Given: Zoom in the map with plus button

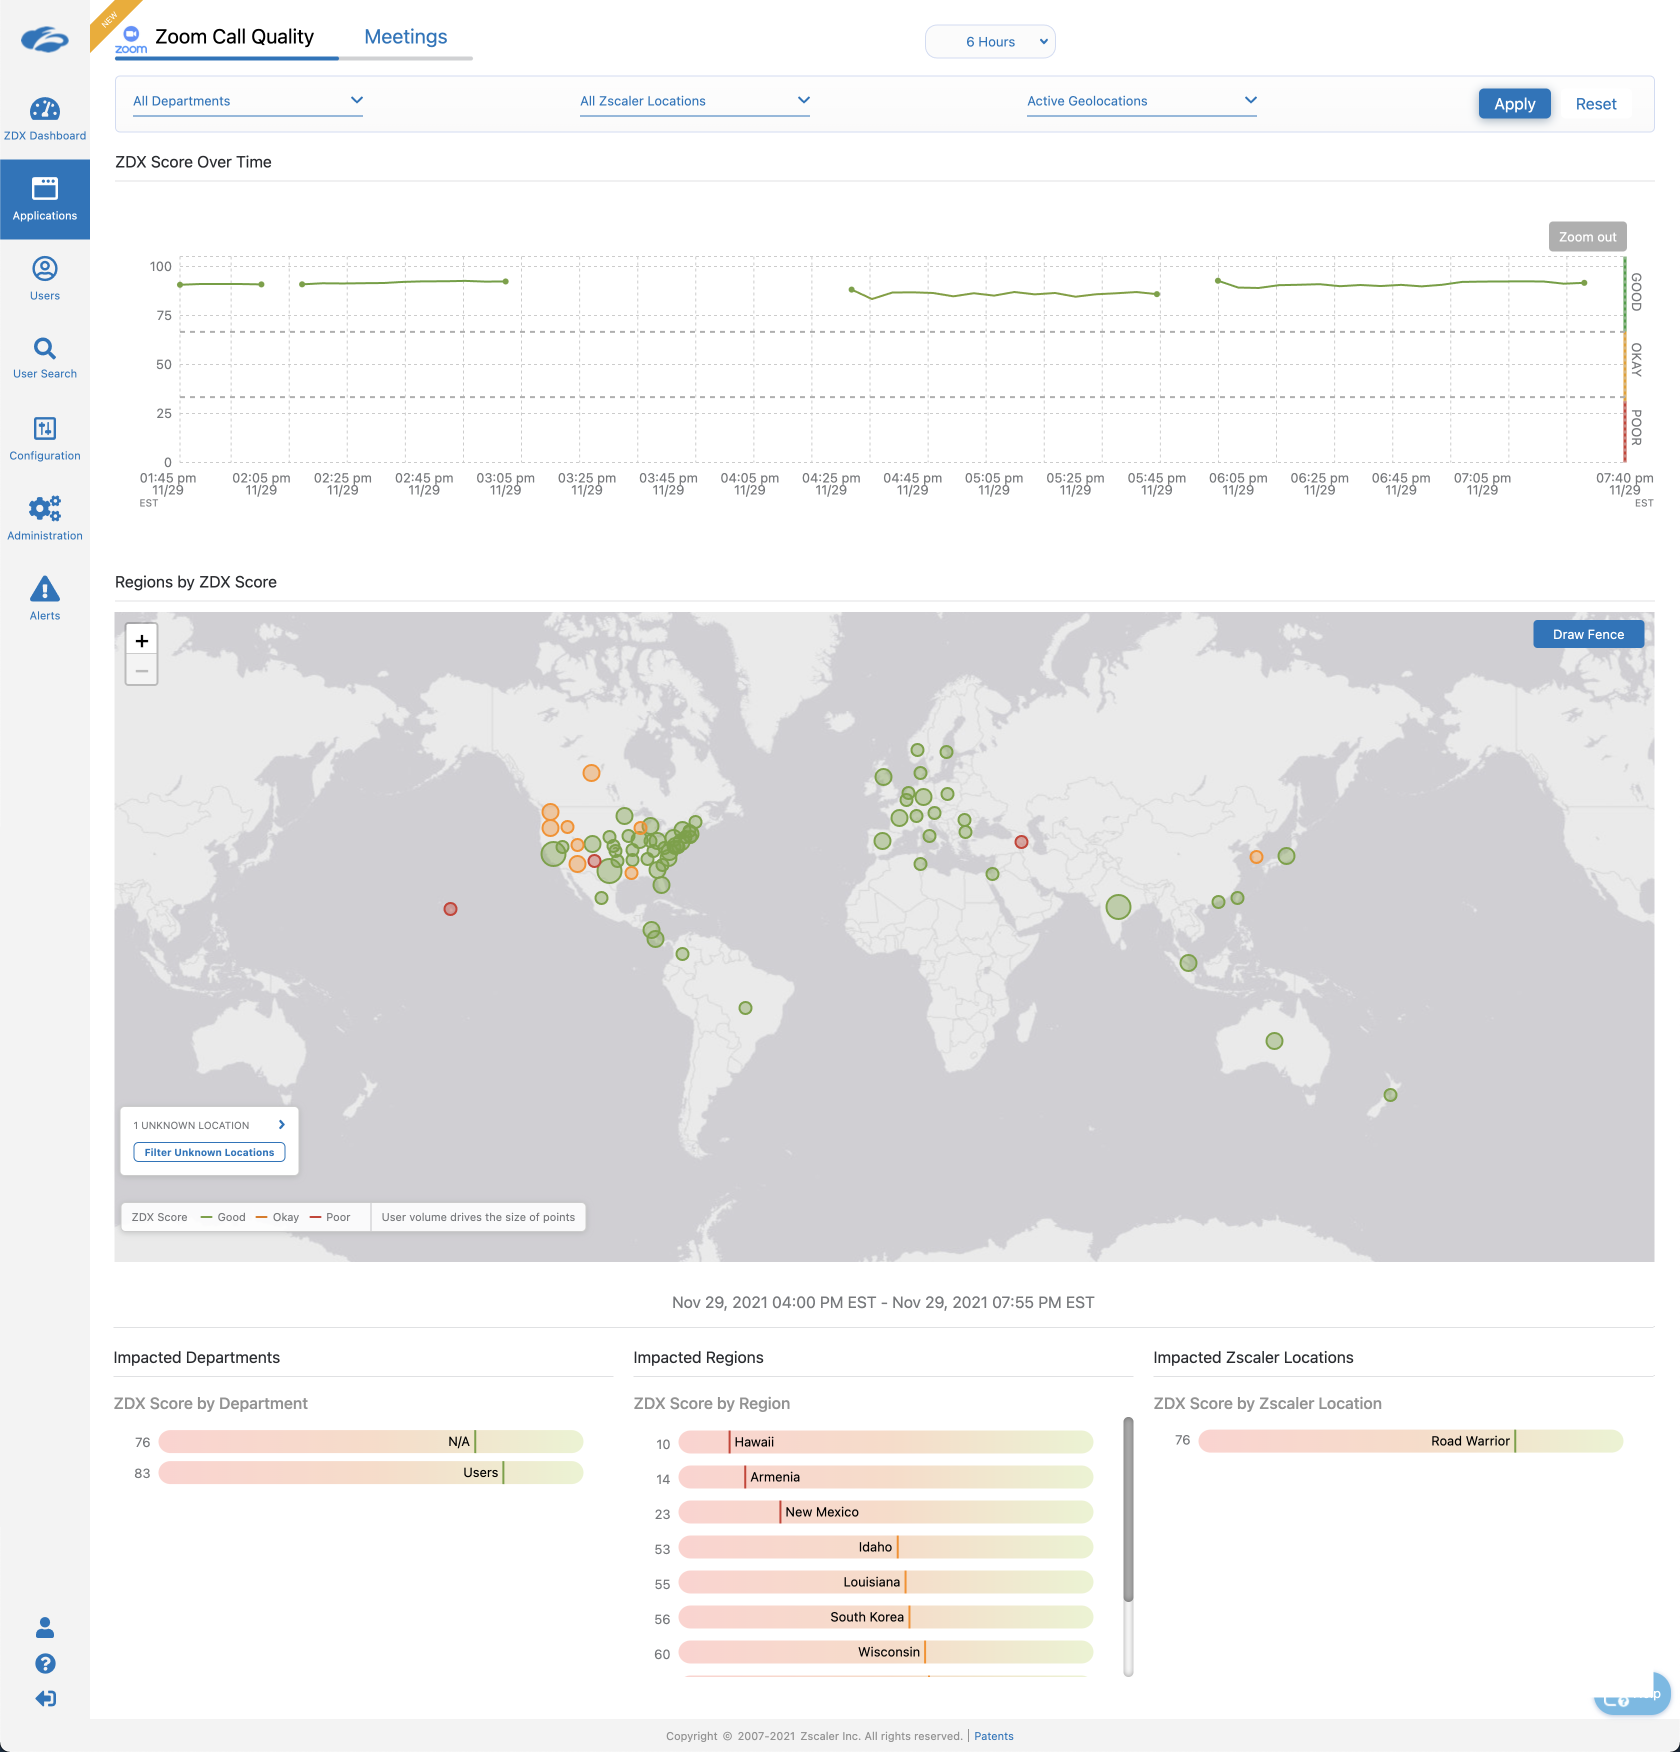Looking at the screenshot, I should 142,641.
